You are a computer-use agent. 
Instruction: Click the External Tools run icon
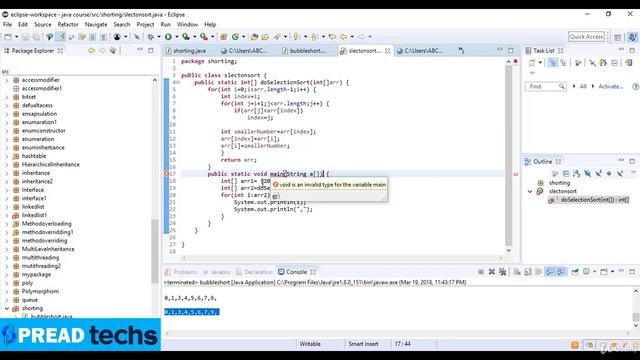click(204, 37)
